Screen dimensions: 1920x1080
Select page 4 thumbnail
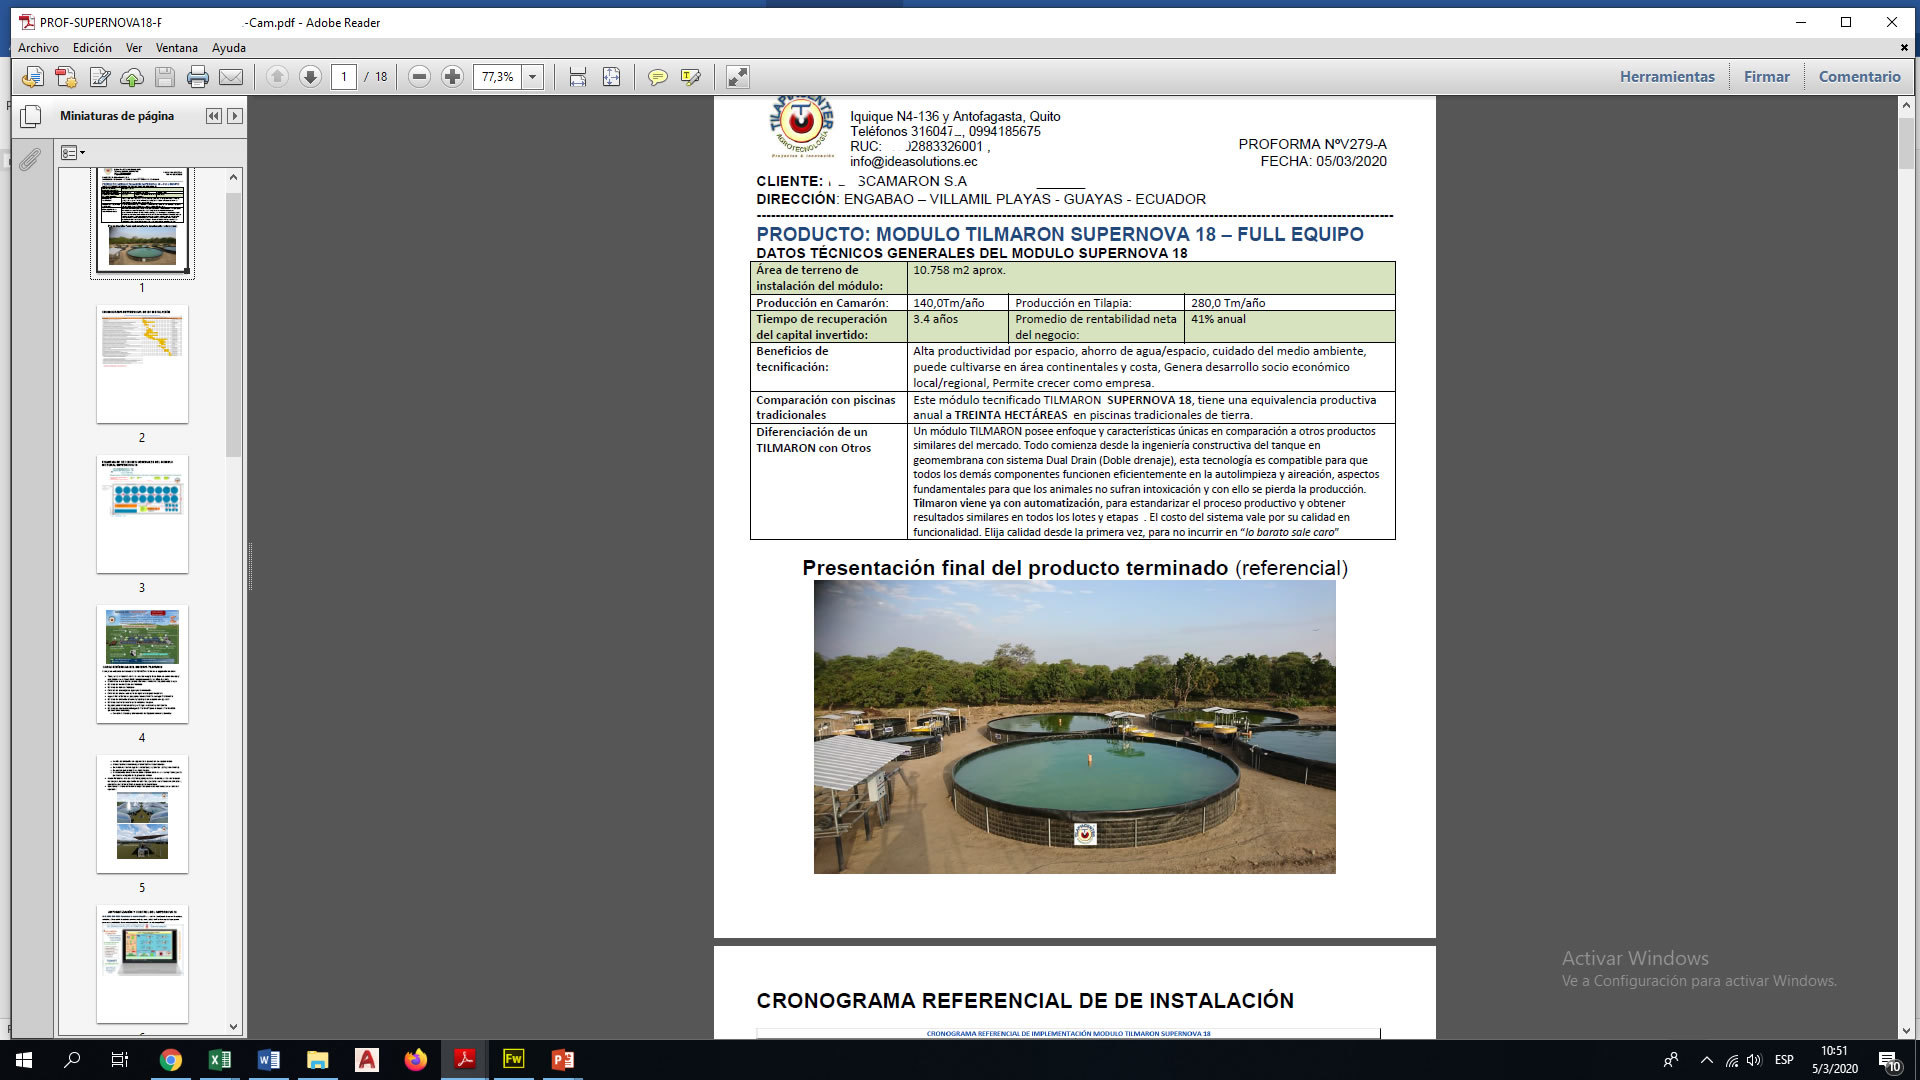point(142,664)
